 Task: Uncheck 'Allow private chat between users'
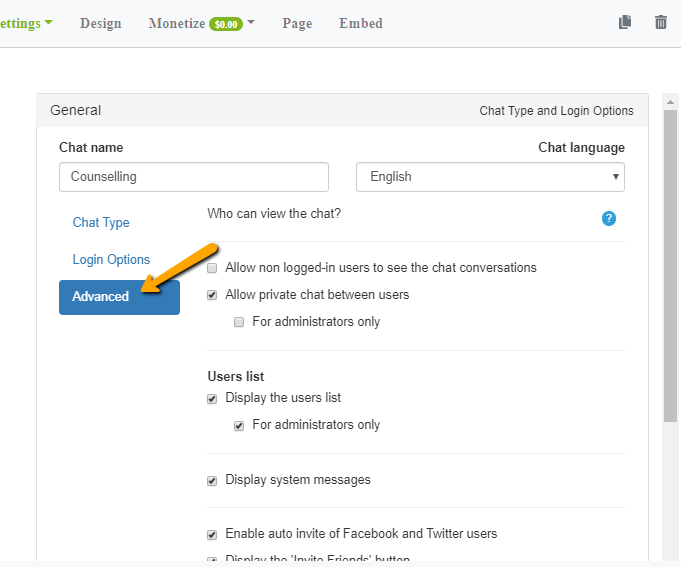[x=212, y=295]
